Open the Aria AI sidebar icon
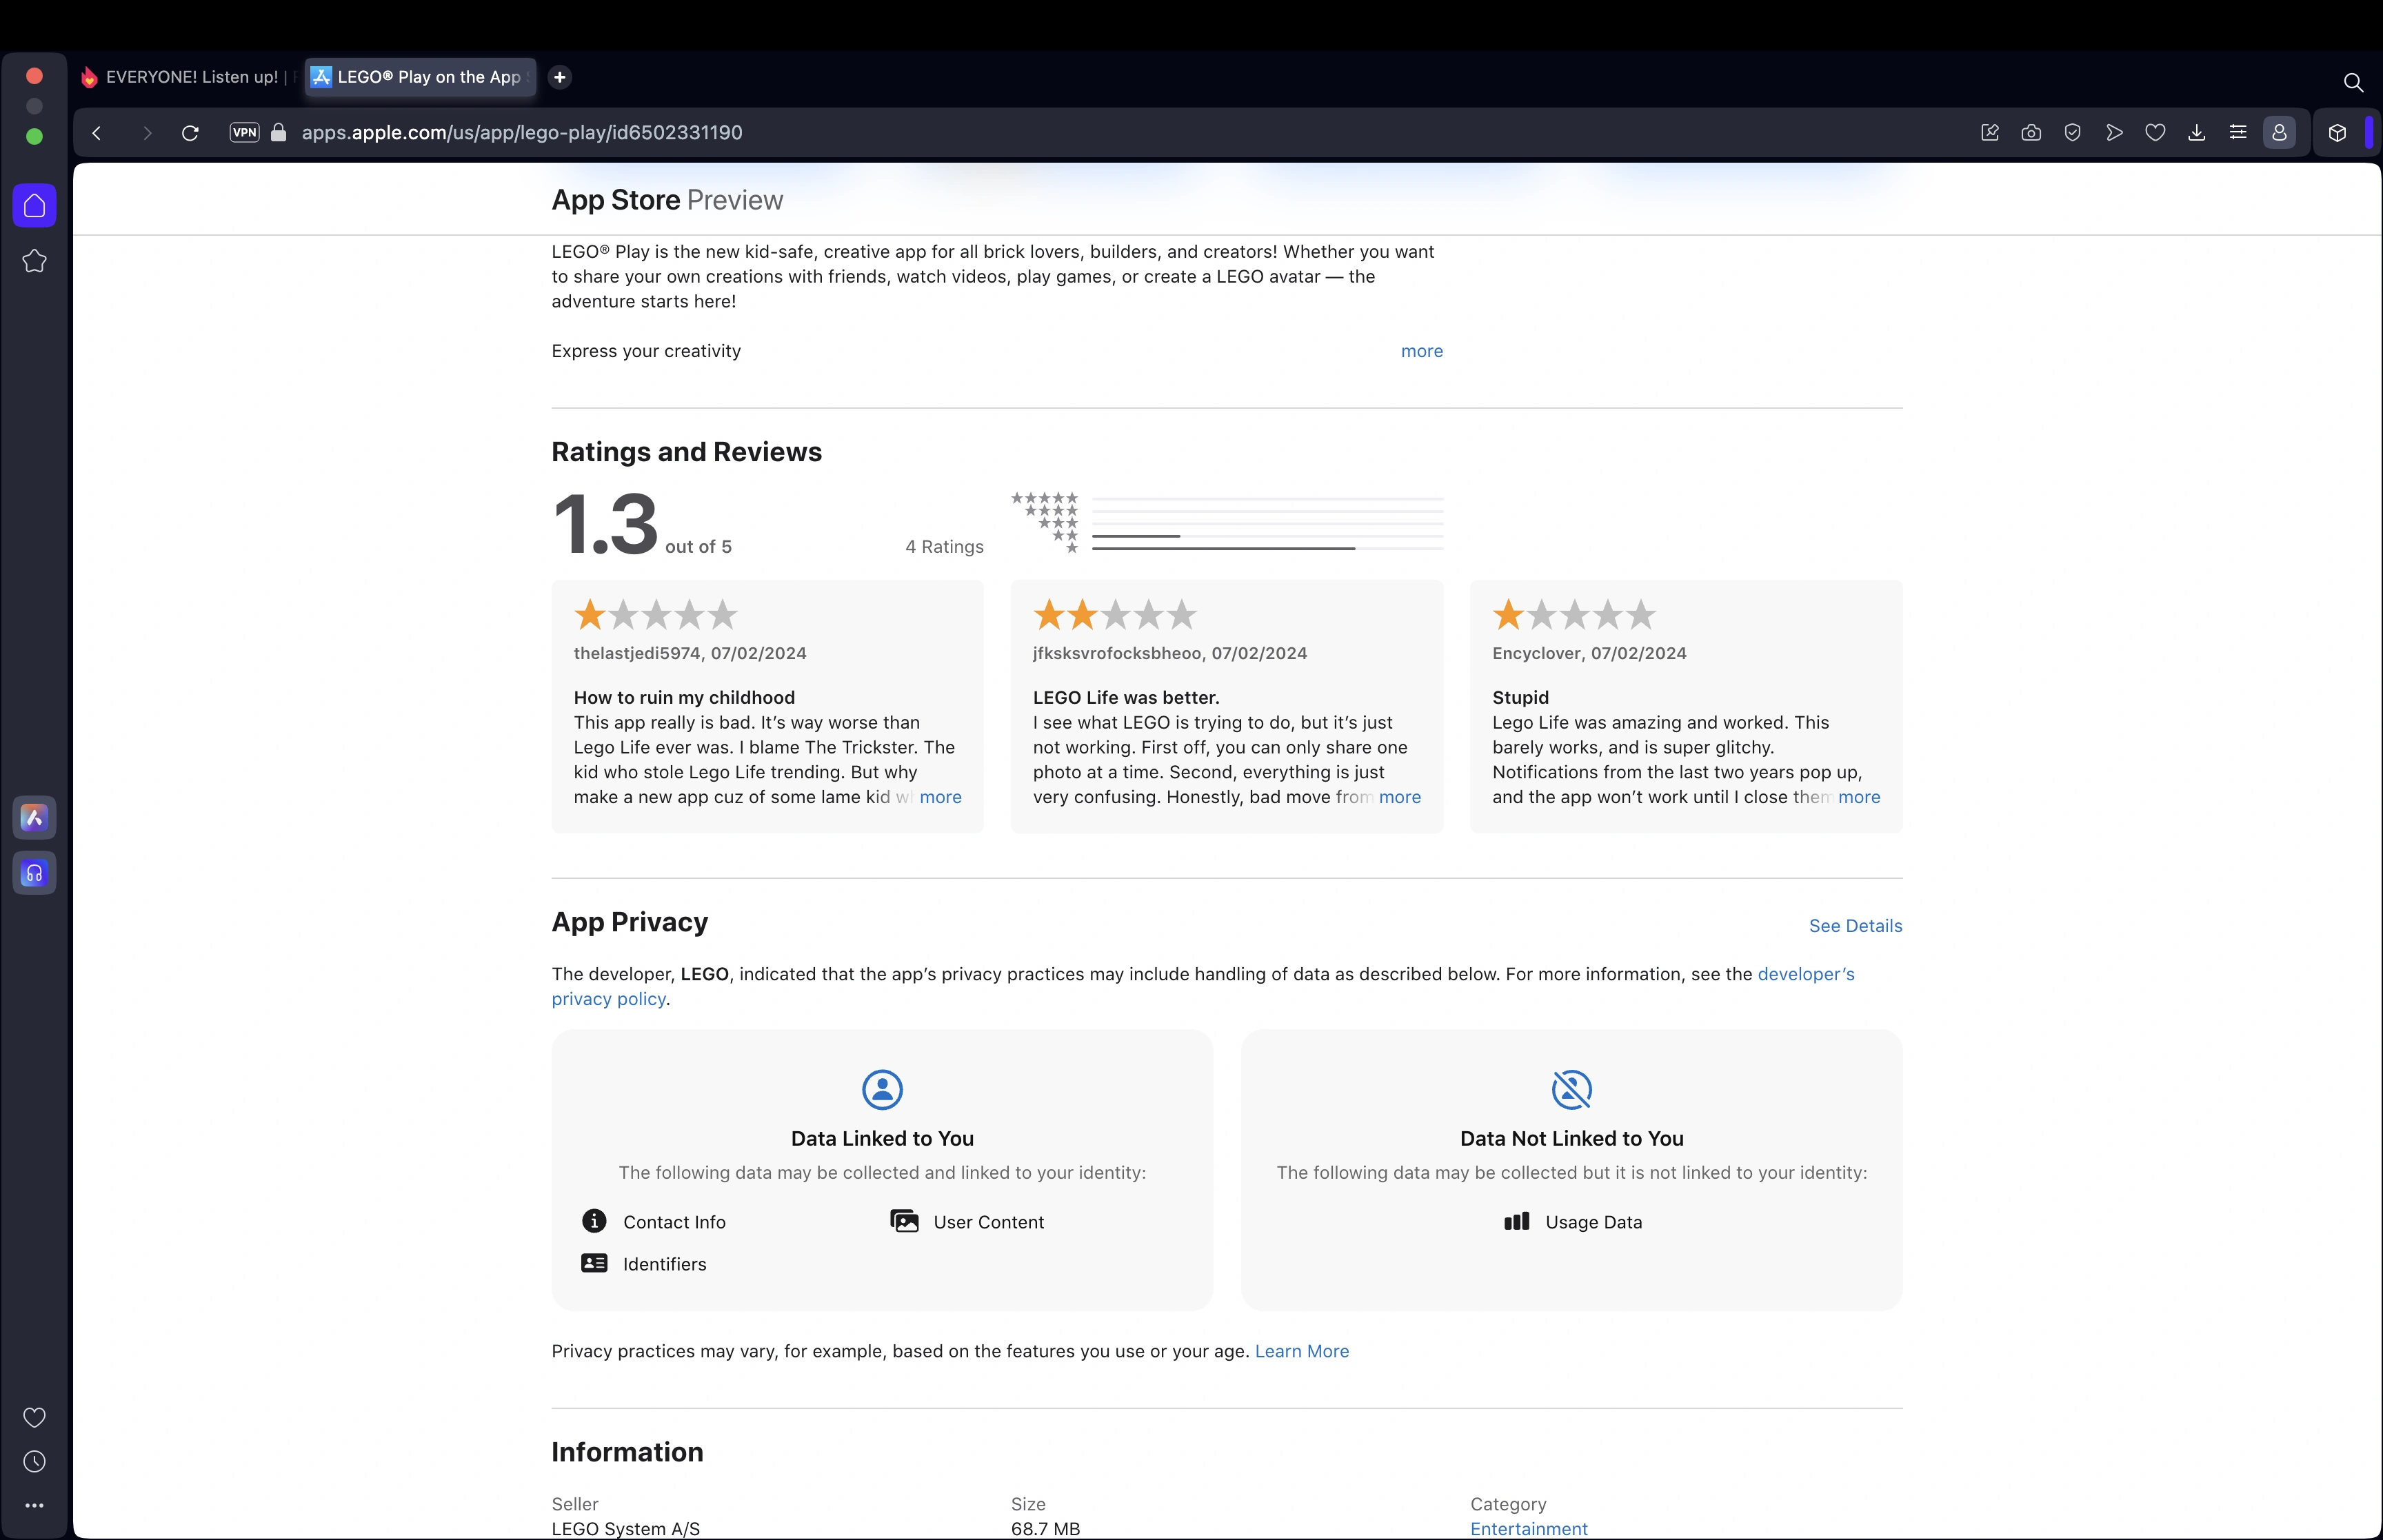The image size is (2383, 1540). click(x=34, y=818)
